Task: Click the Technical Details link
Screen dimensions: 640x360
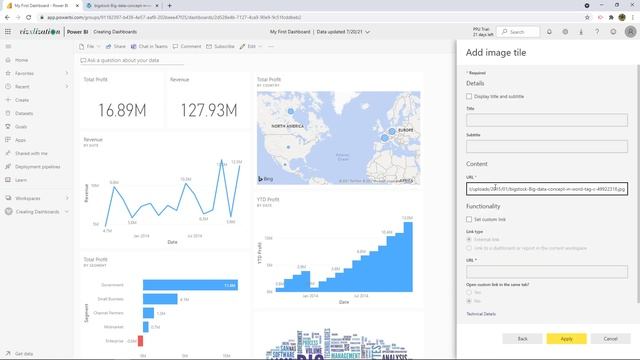Action: point(481,314)
